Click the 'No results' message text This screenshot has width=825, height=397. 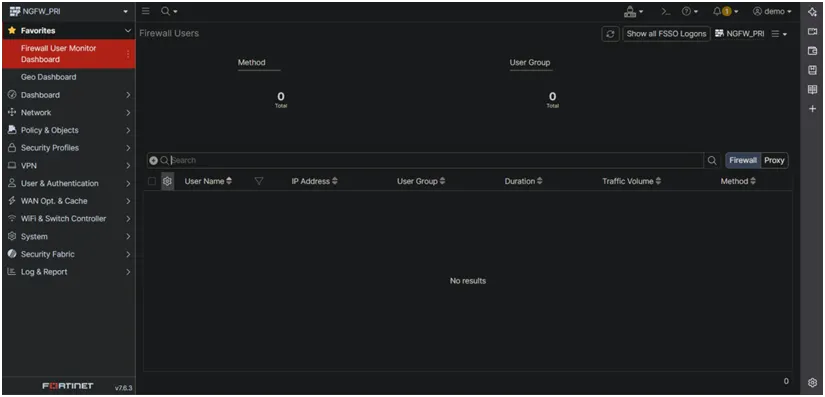point(468,281)
